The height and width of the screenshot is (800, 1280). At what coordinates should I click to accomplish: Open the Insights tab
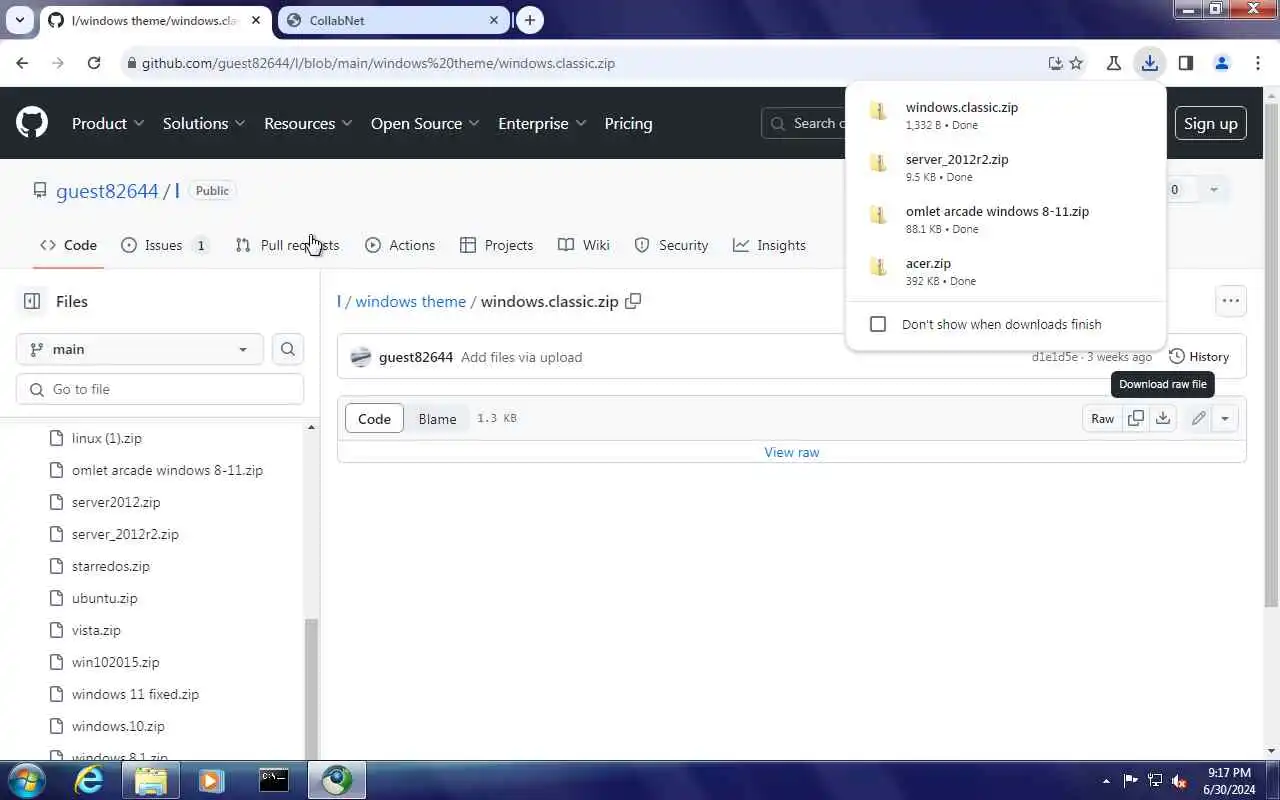coord(769,245)
